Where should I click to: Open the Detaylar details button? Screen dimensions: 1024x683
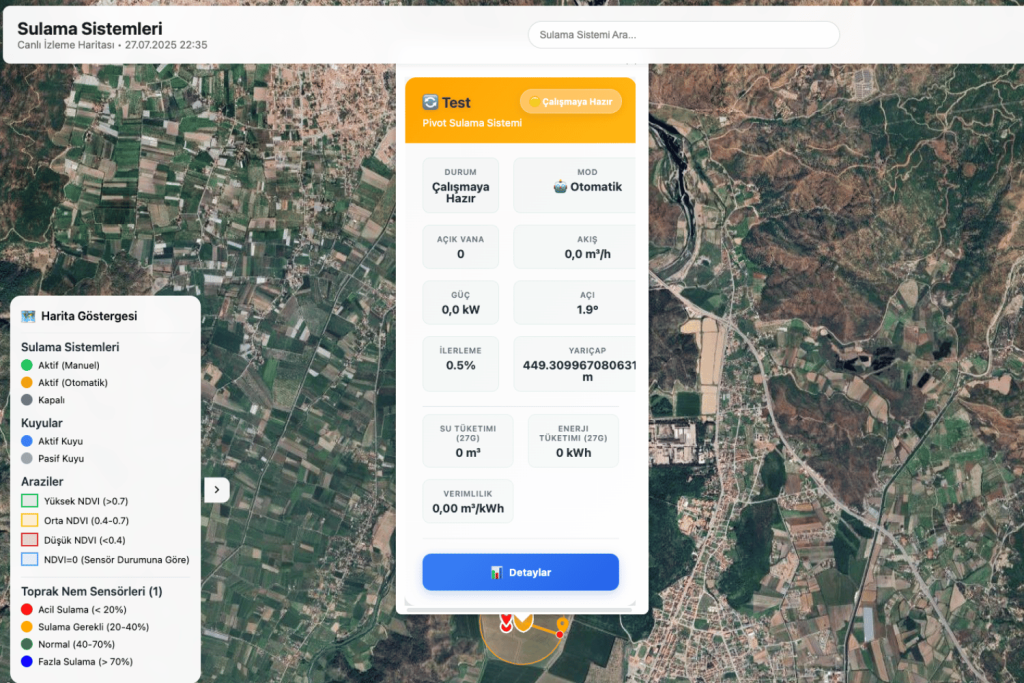tap(520, 572)
